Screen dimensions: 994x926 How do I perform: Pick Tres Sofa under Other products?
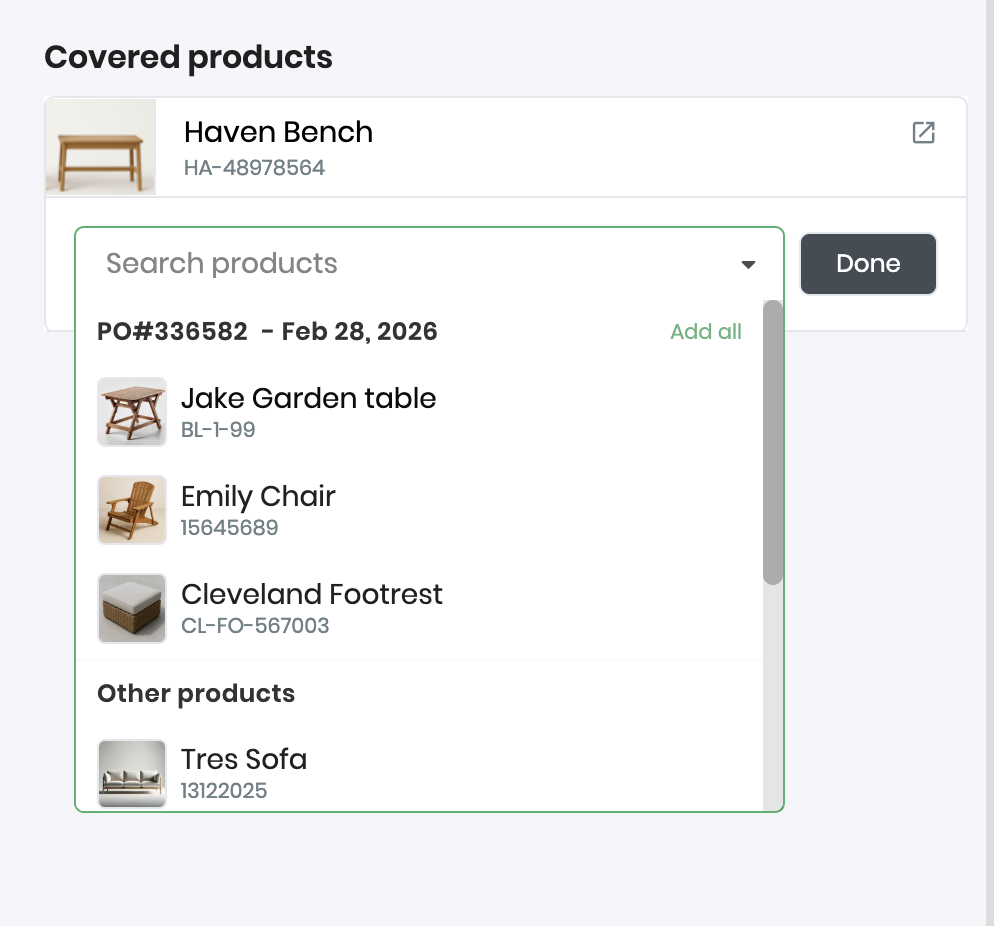click(x=244, y=760)
